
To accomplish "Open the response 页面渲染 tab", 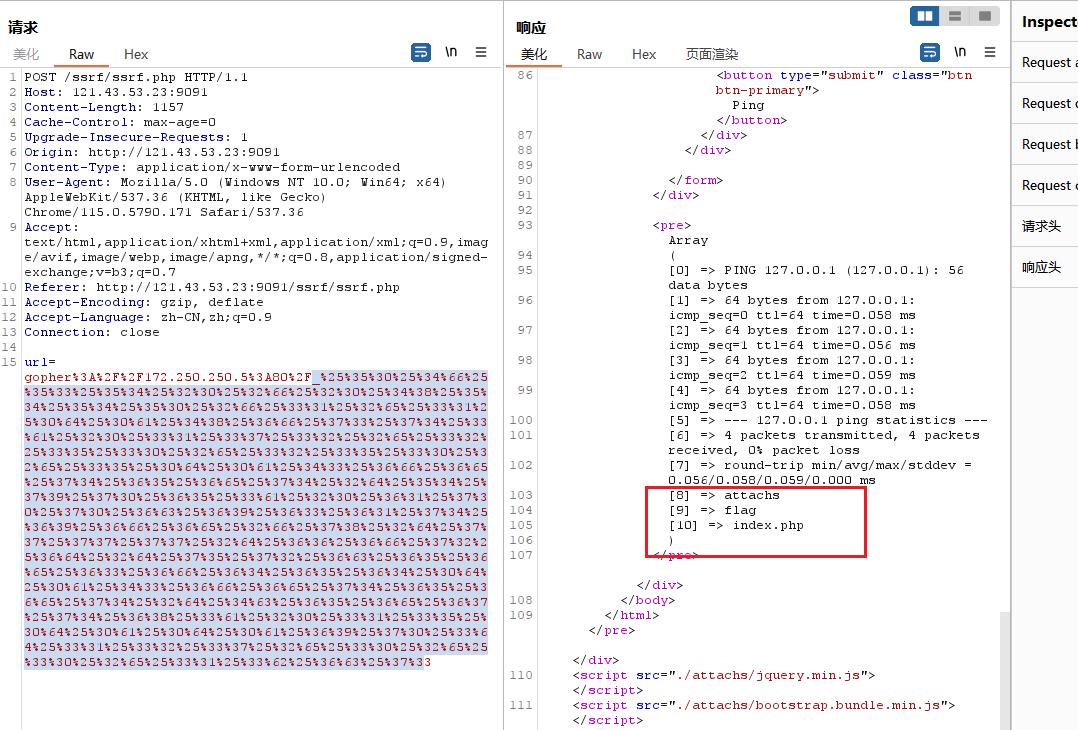I will (712, 54).
